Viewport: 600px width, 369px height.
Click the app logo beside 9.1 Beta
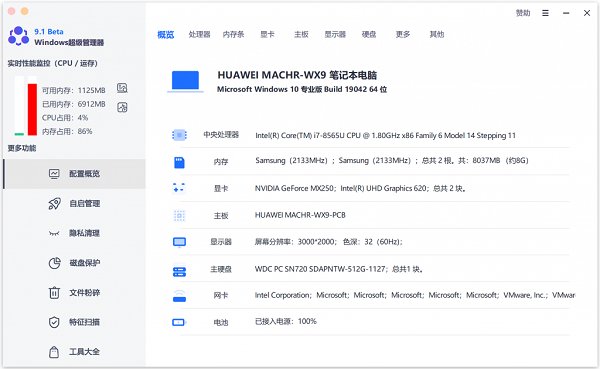click(x=18, y=36)
